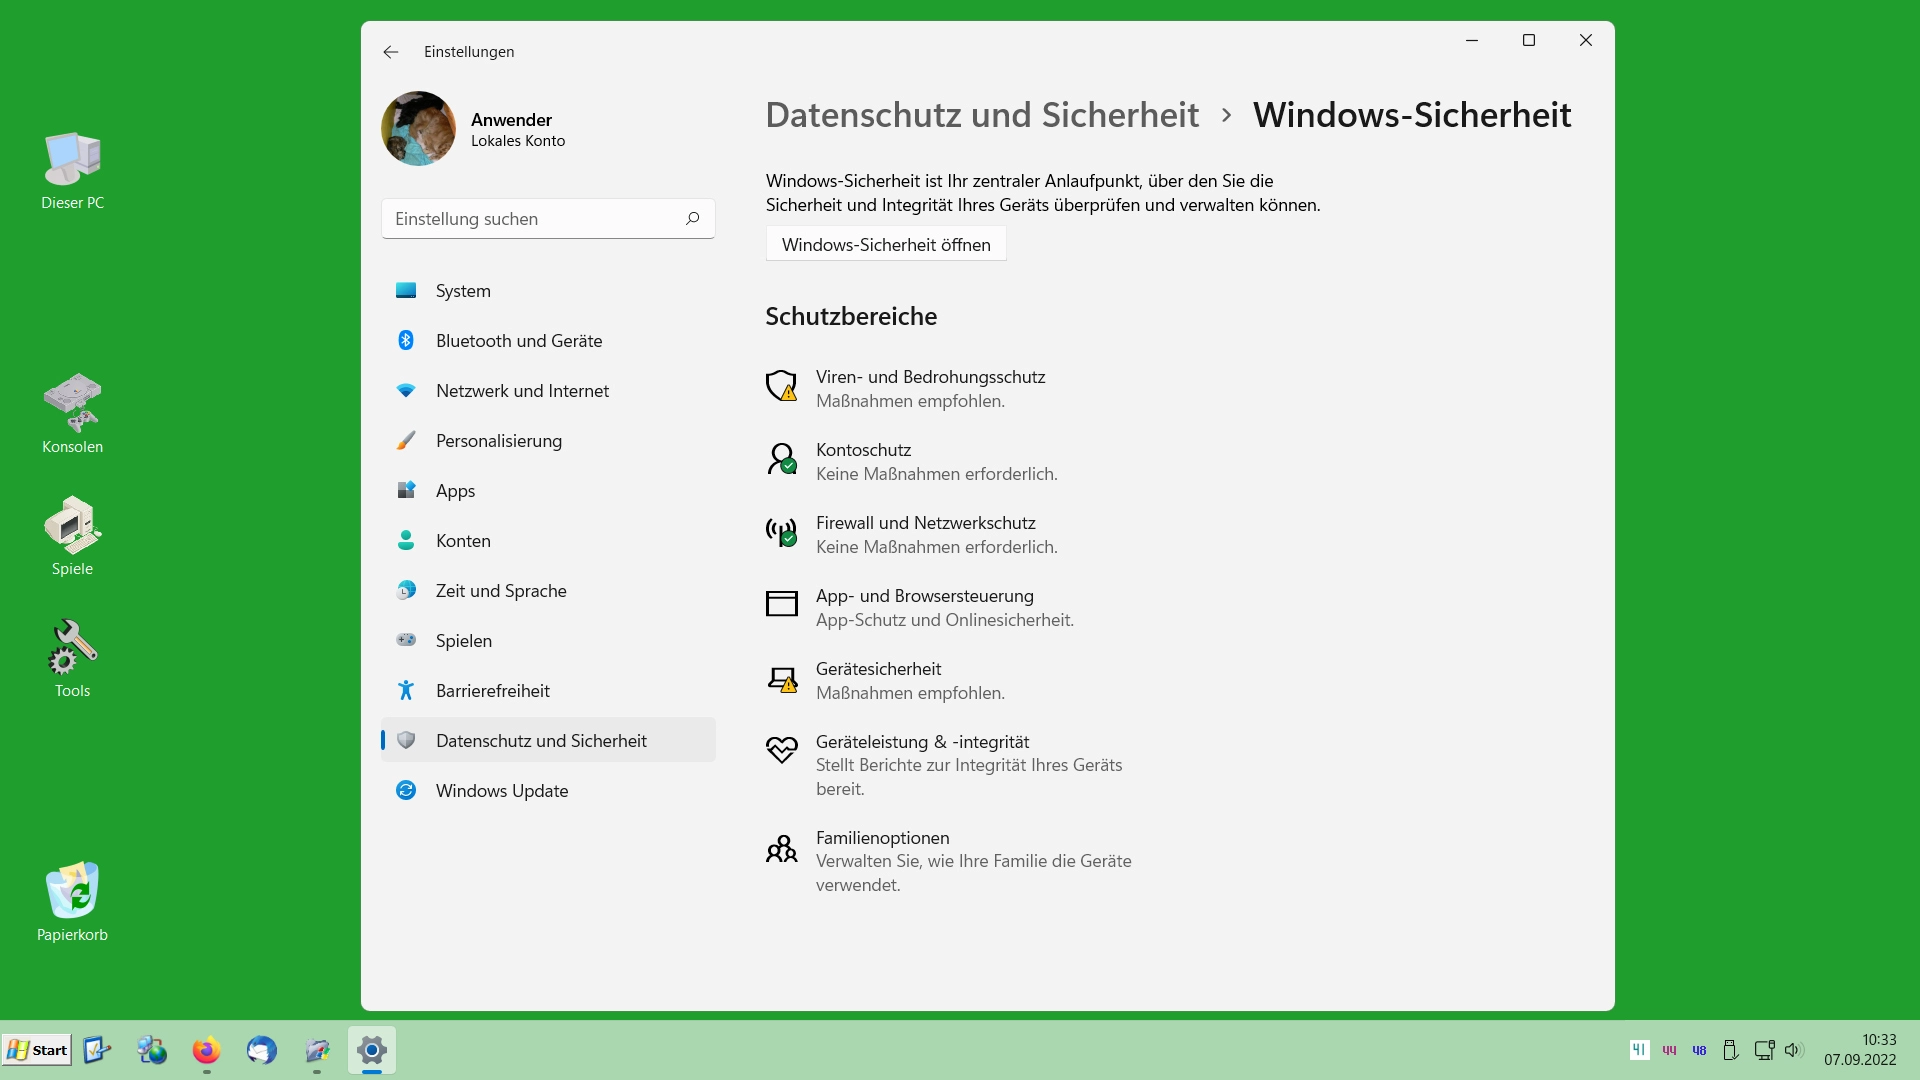
Task: Open the clock showing 10:33
Action: coord(1860,1050)
